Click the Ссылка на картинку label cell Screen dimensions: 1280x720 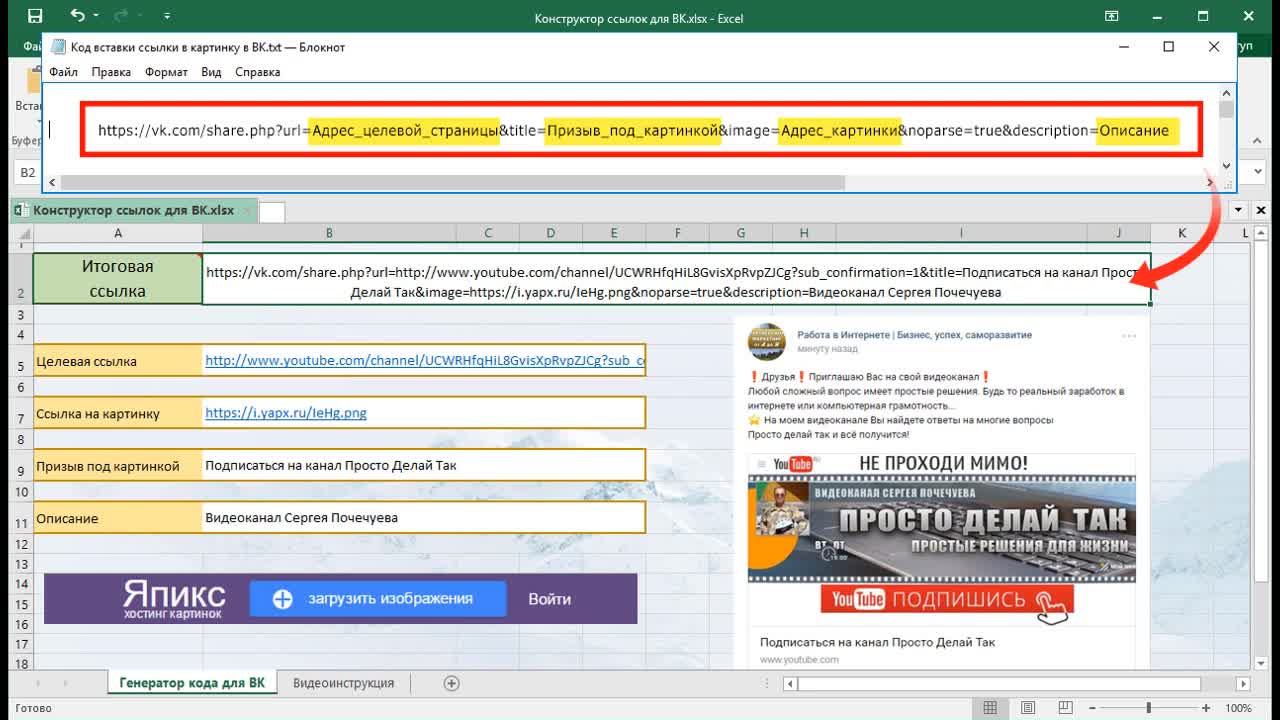coord(118,413)
